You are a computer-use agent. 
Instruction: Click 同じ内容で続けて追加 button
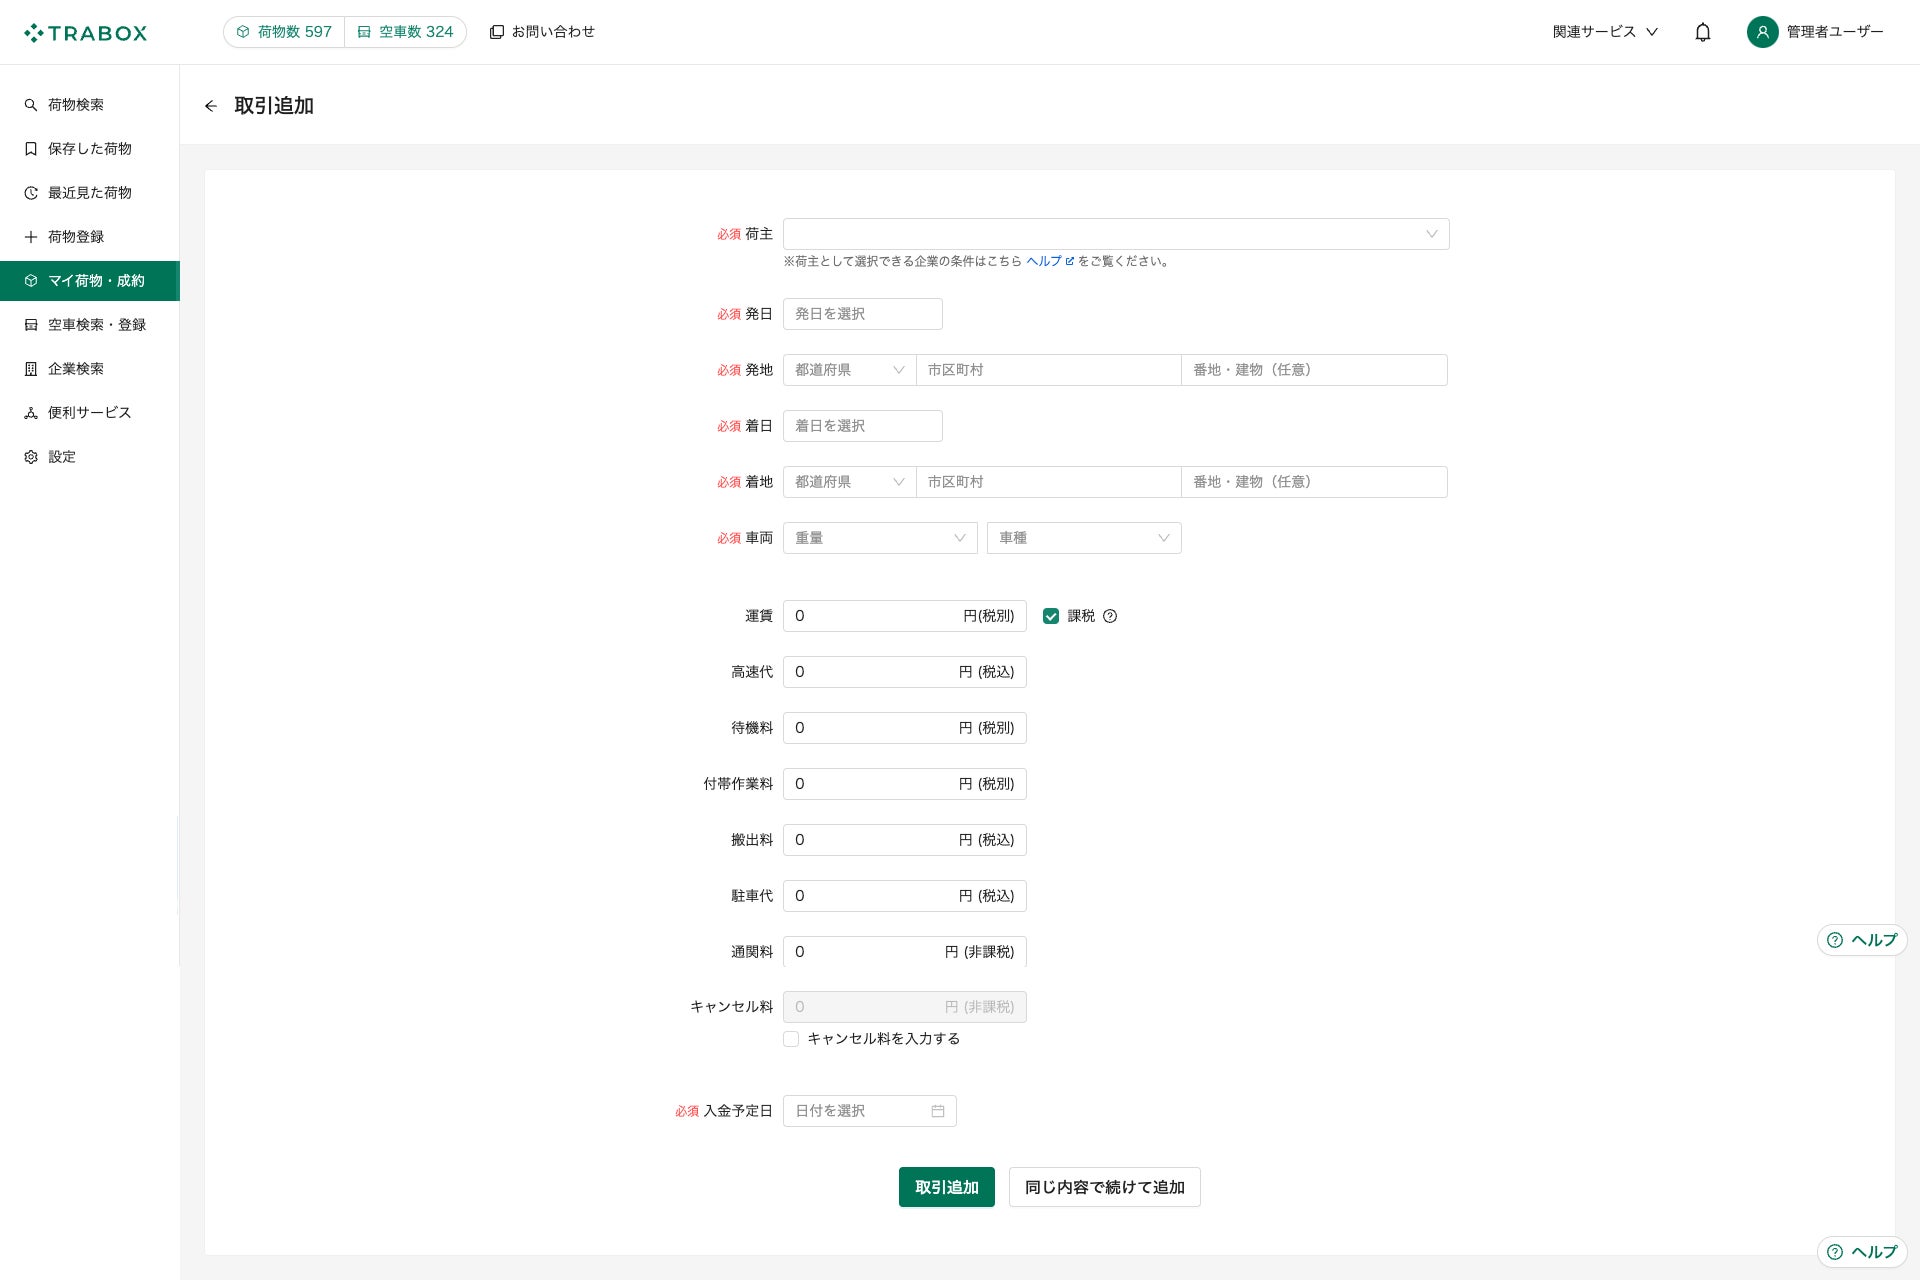click(1104, 1187)
